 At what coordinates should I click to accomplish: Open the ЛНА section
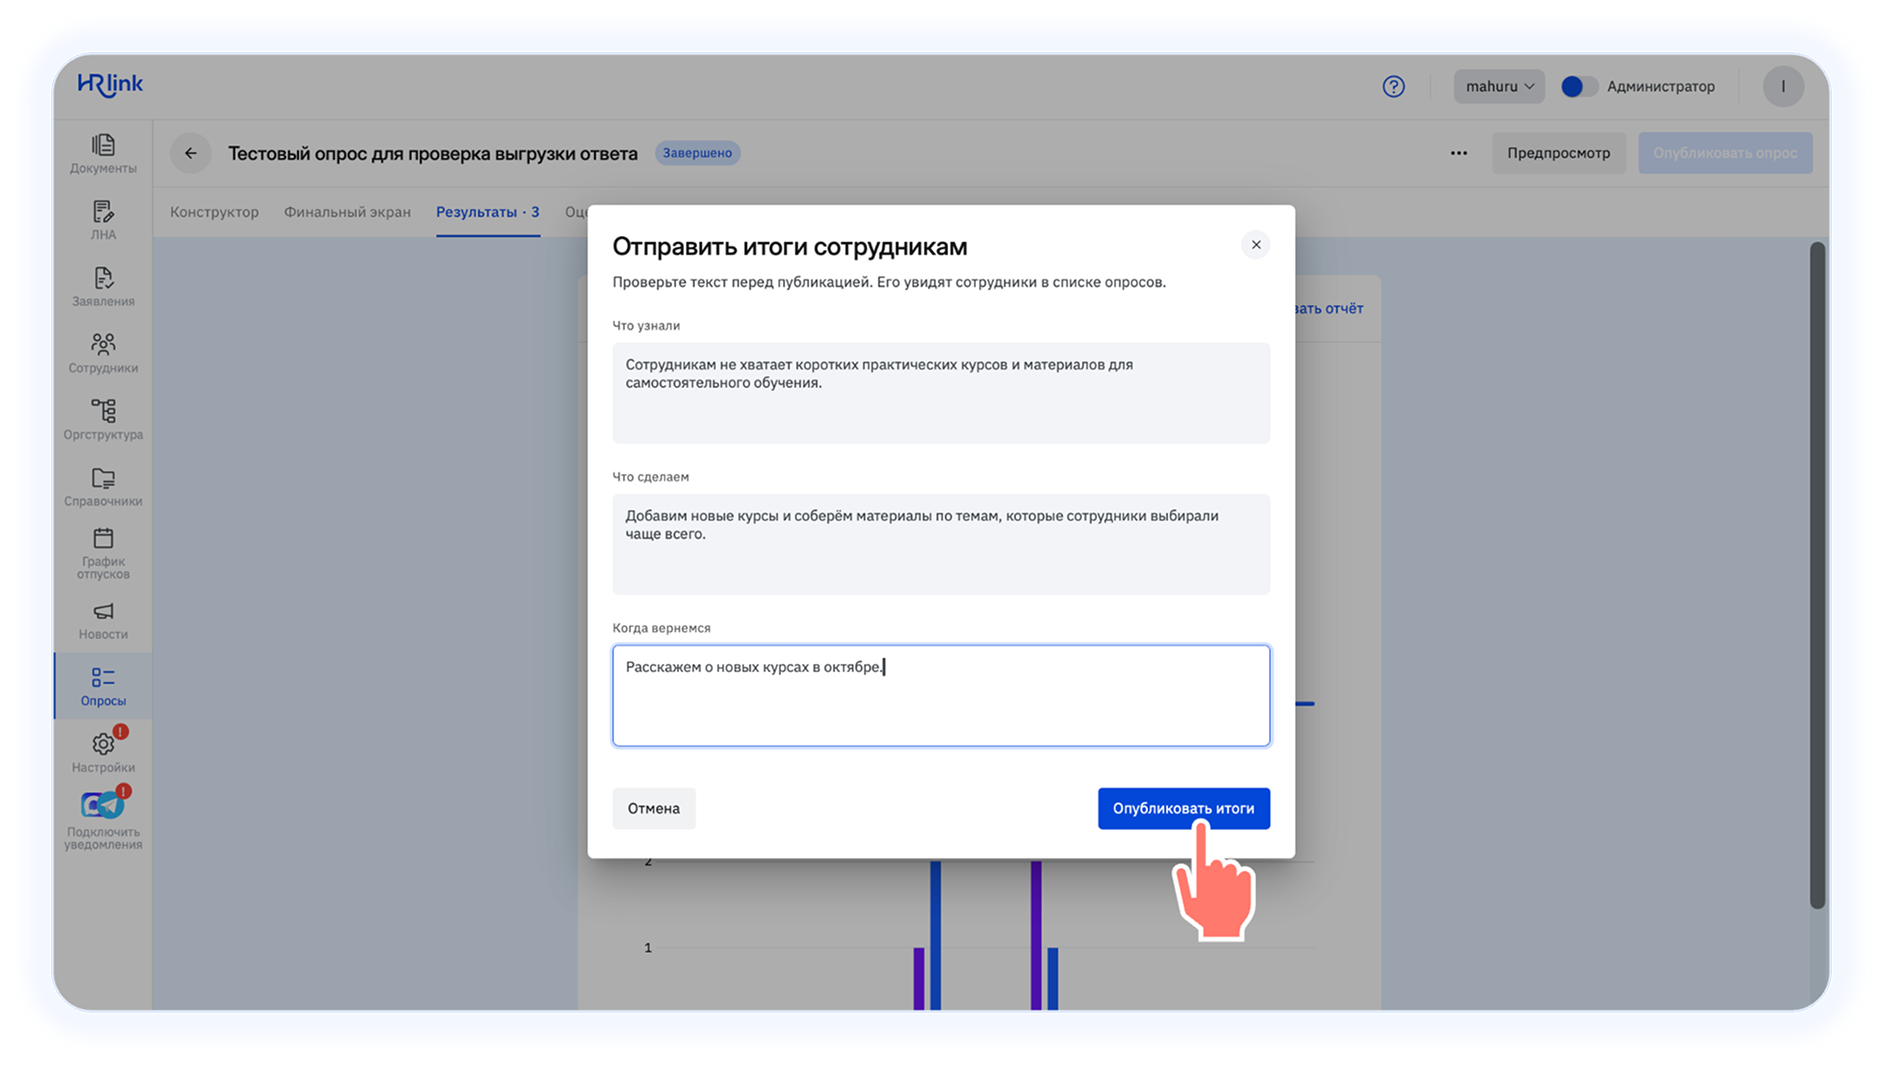point(103,220)
